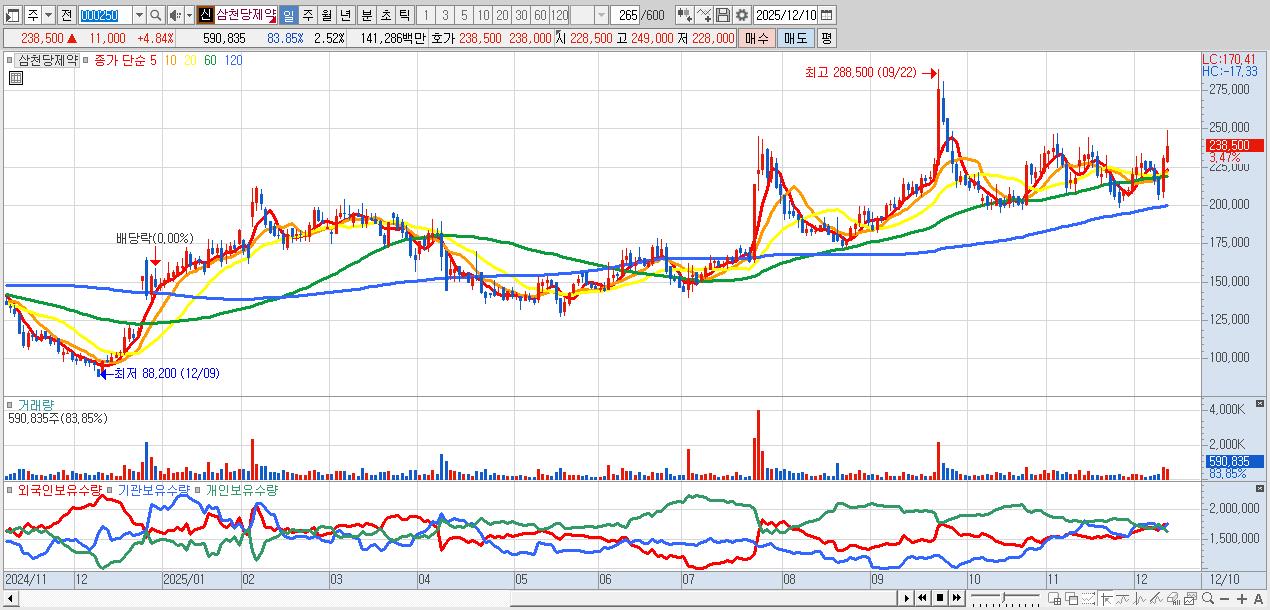The image size is (1270, 610).
Task: Click the candle count field showing 265
Action: pyautogui.click(x=624, y=15)
